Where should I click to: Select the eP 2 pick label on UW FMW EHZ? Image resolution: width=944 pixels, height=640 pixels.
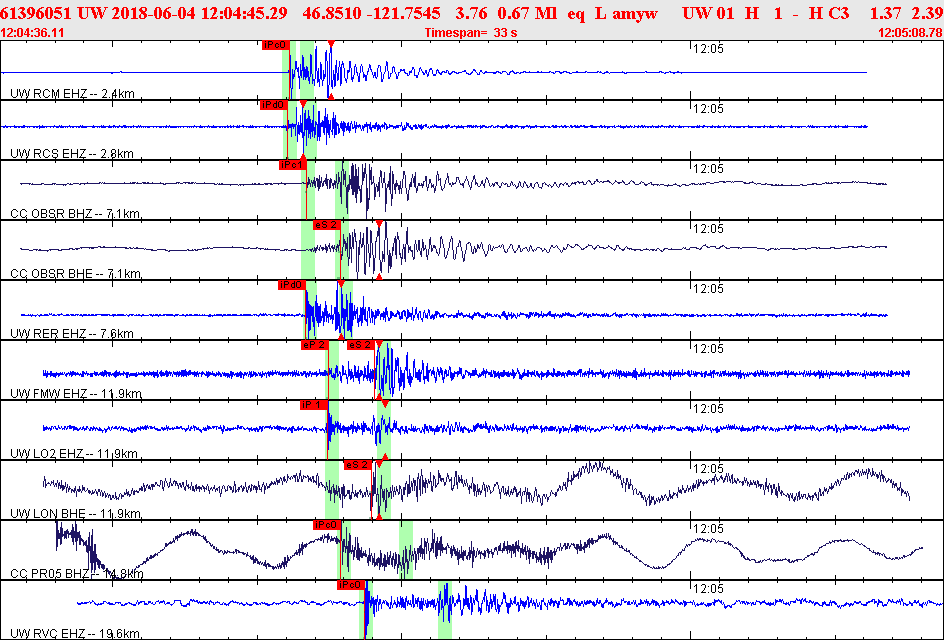pos(313,347)
